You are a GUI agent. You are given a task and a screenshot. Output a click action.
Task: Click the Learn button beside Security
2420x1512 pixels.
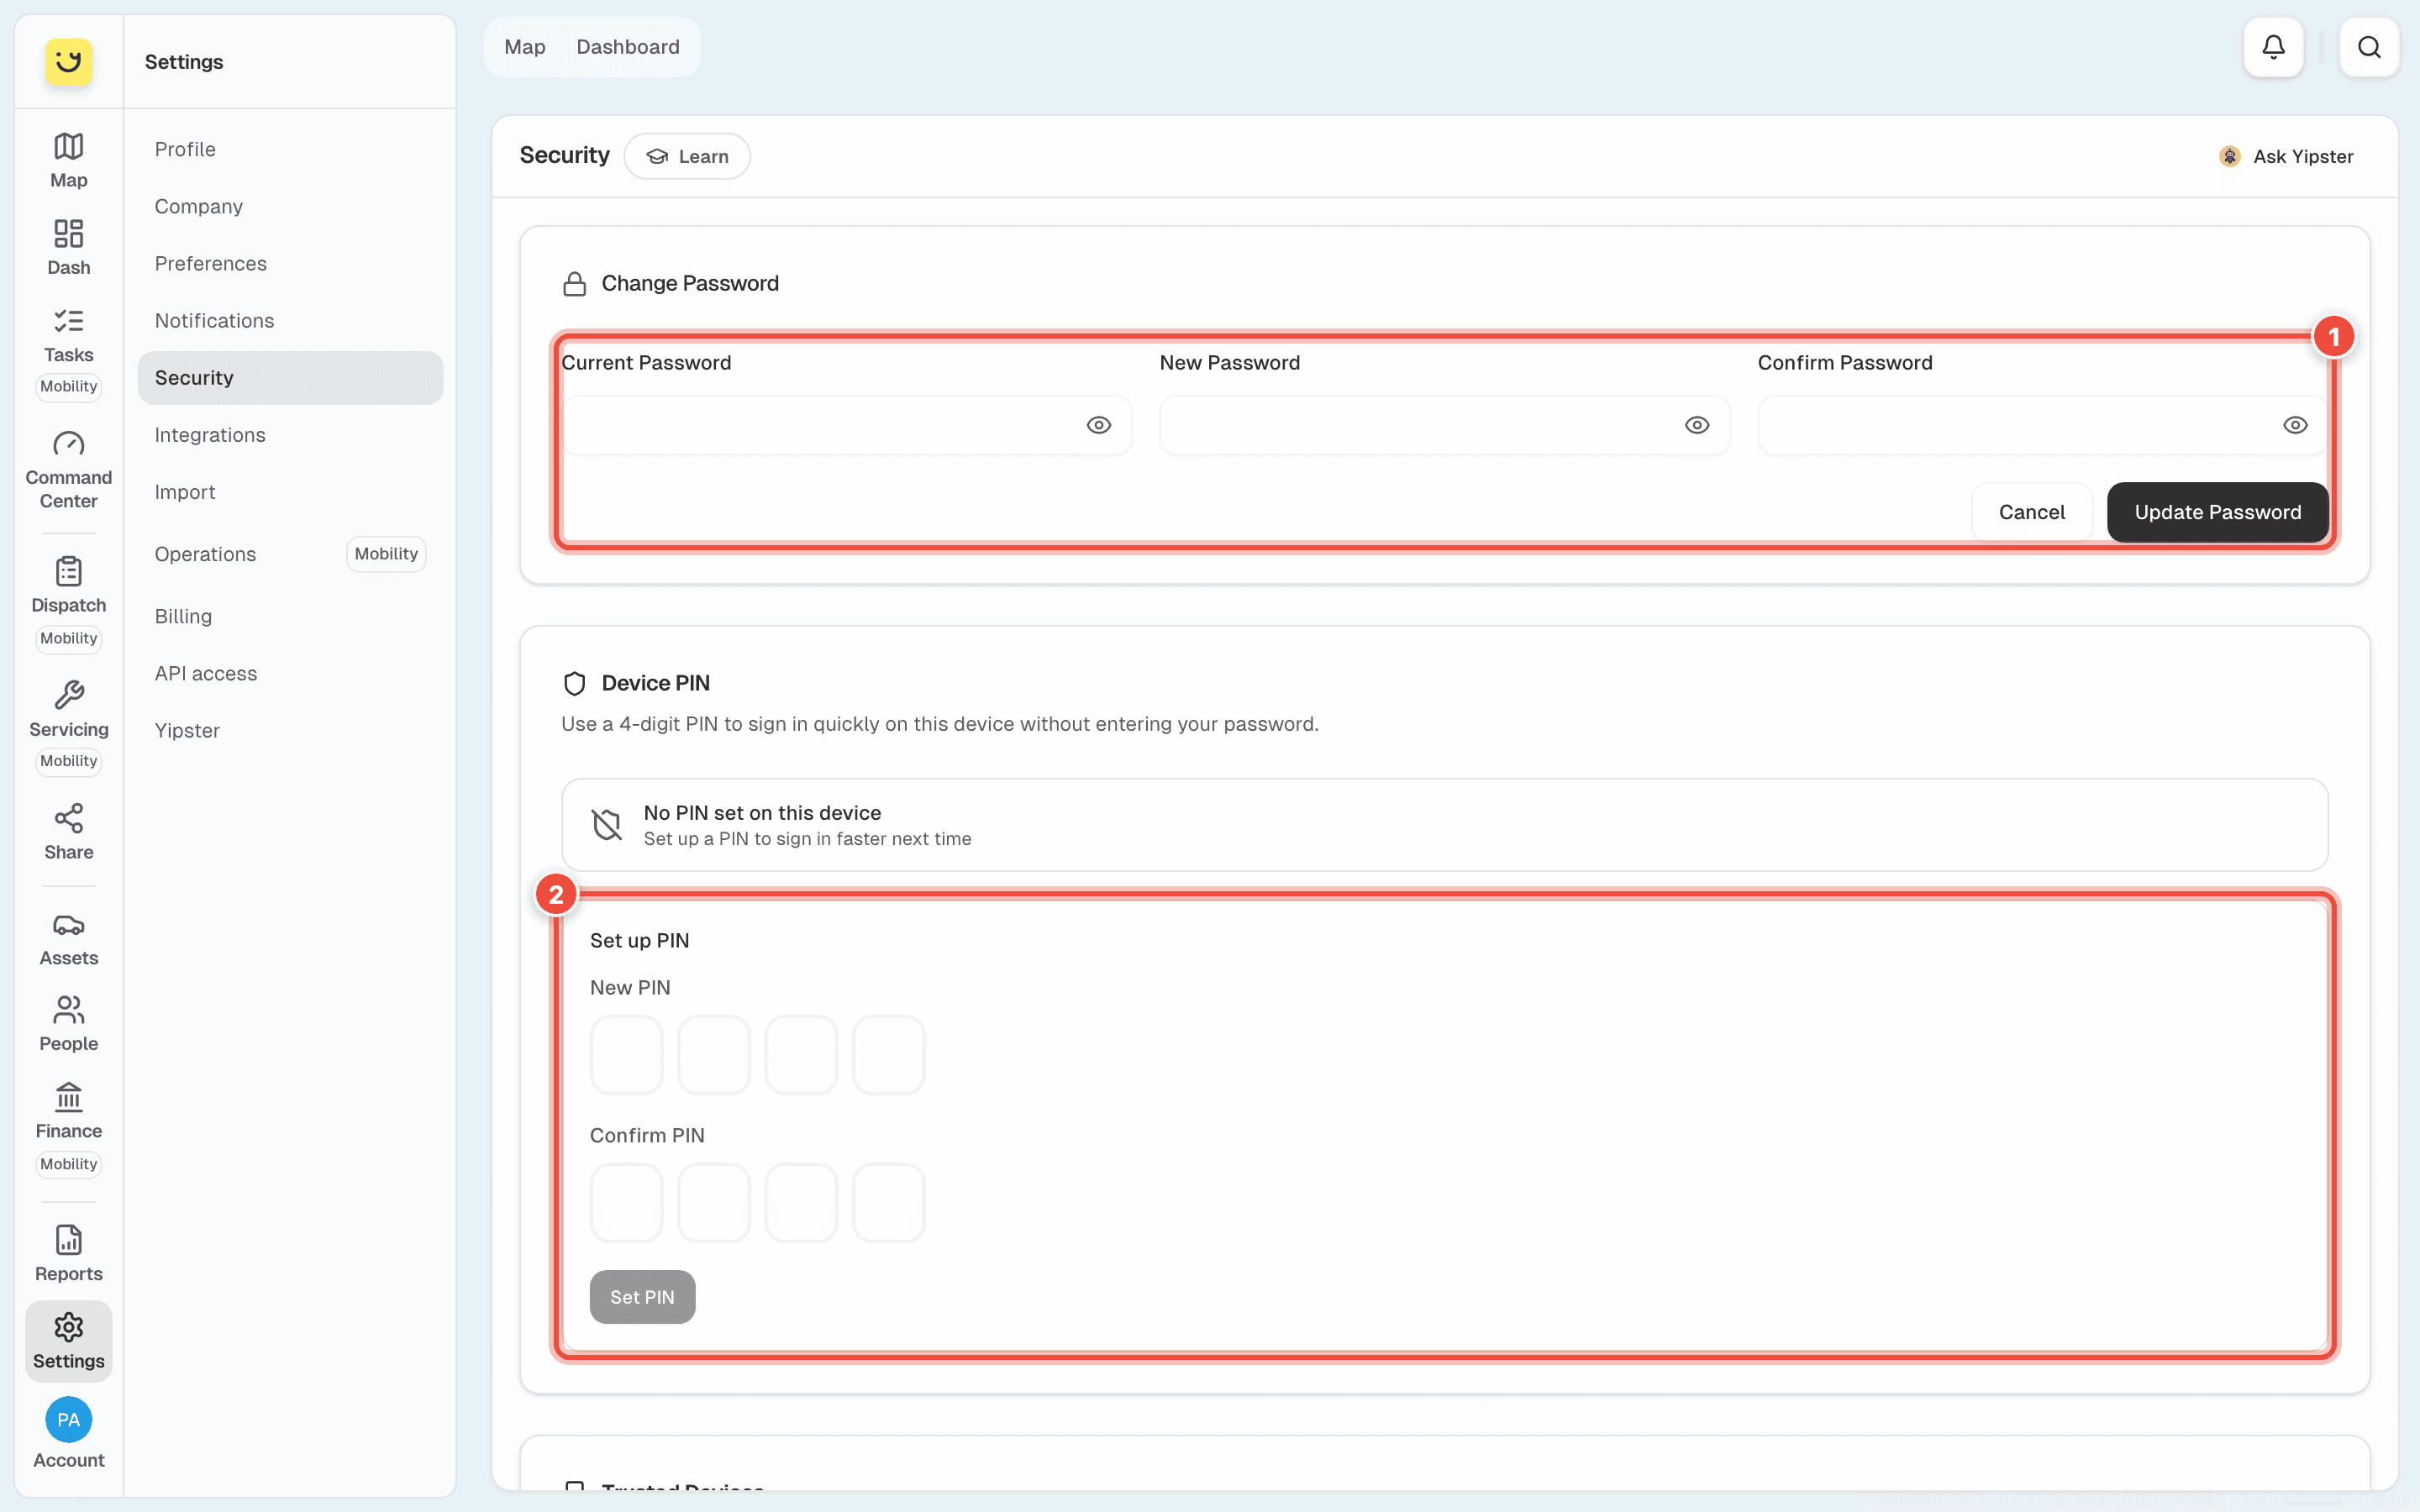687,156
